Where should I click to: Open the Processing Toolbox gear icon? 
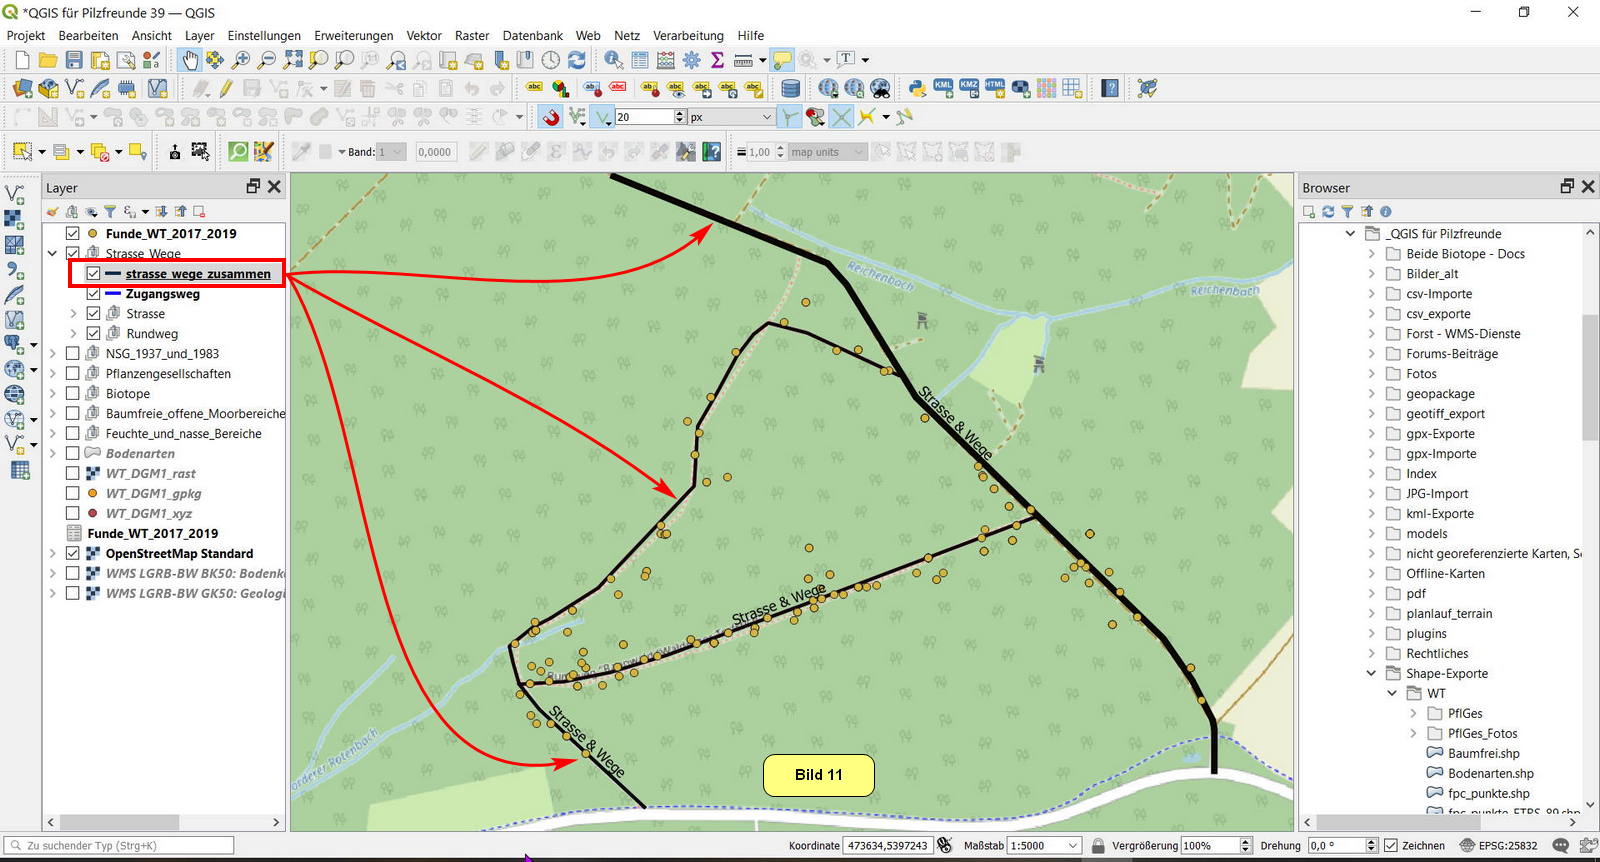tap(691, 60)
